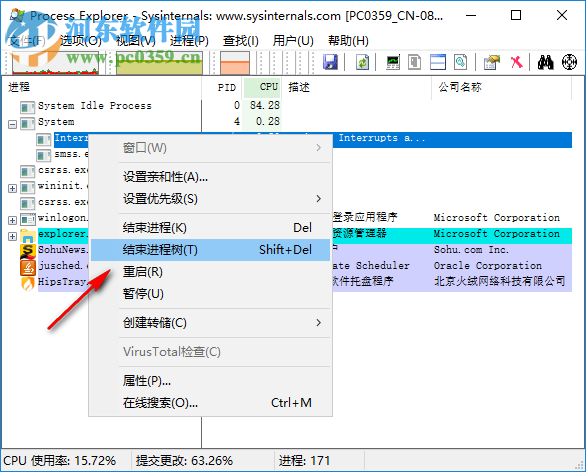Click the wininit process icon

(x=28, y=187)
